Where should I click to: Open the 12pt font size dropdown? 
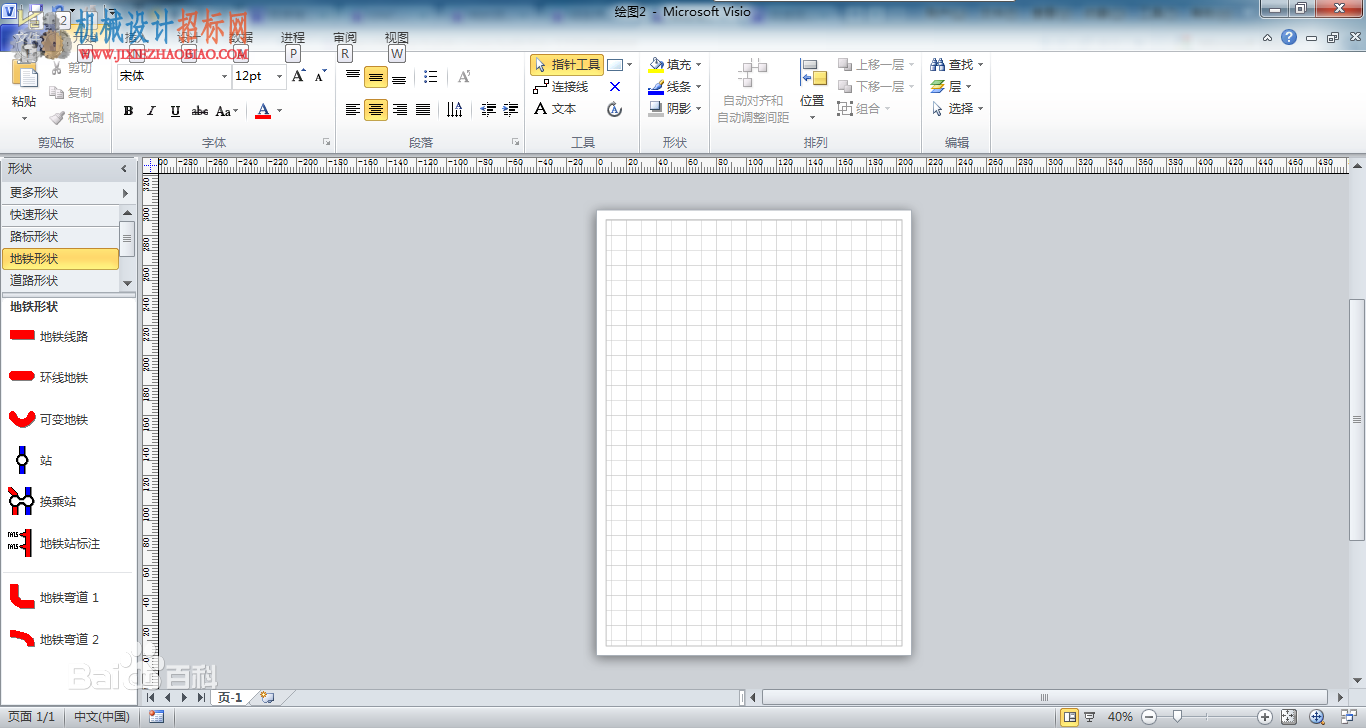[x=279, y=76]
